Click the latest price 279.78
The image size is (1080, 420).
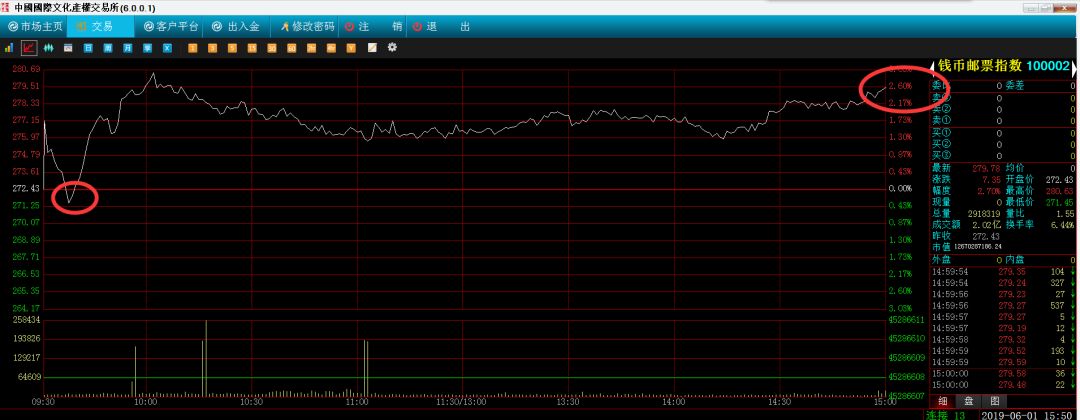[984, 167]
